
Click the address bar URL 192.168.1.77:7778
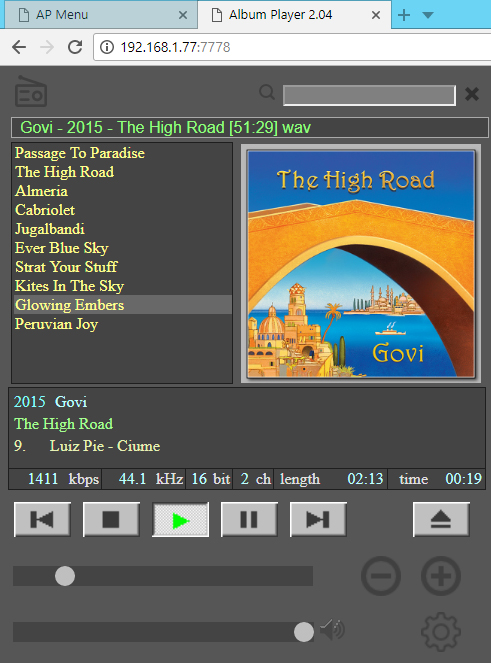pos(175,47)
